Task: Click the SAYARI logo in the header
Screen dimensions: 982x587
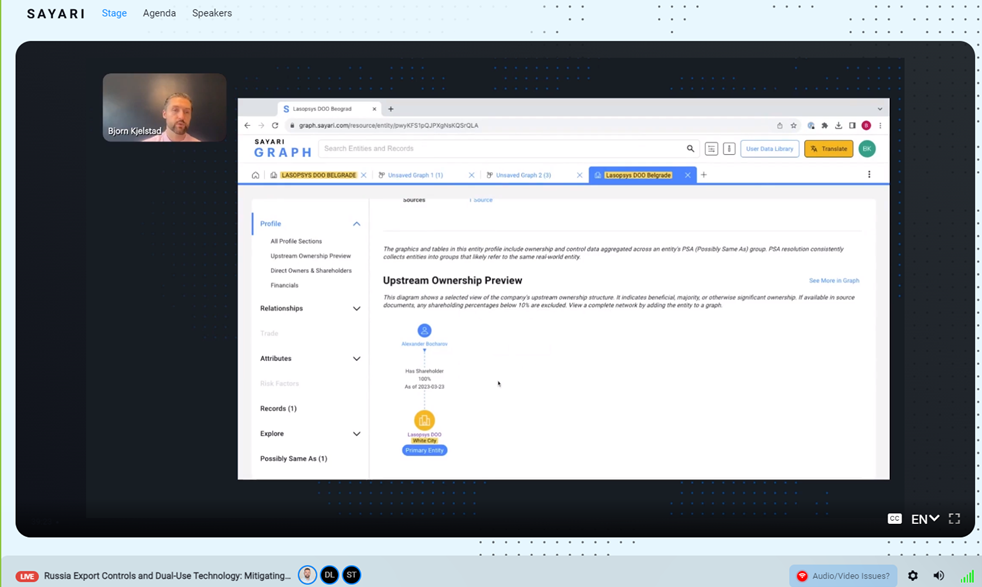Action: [55, 14]
